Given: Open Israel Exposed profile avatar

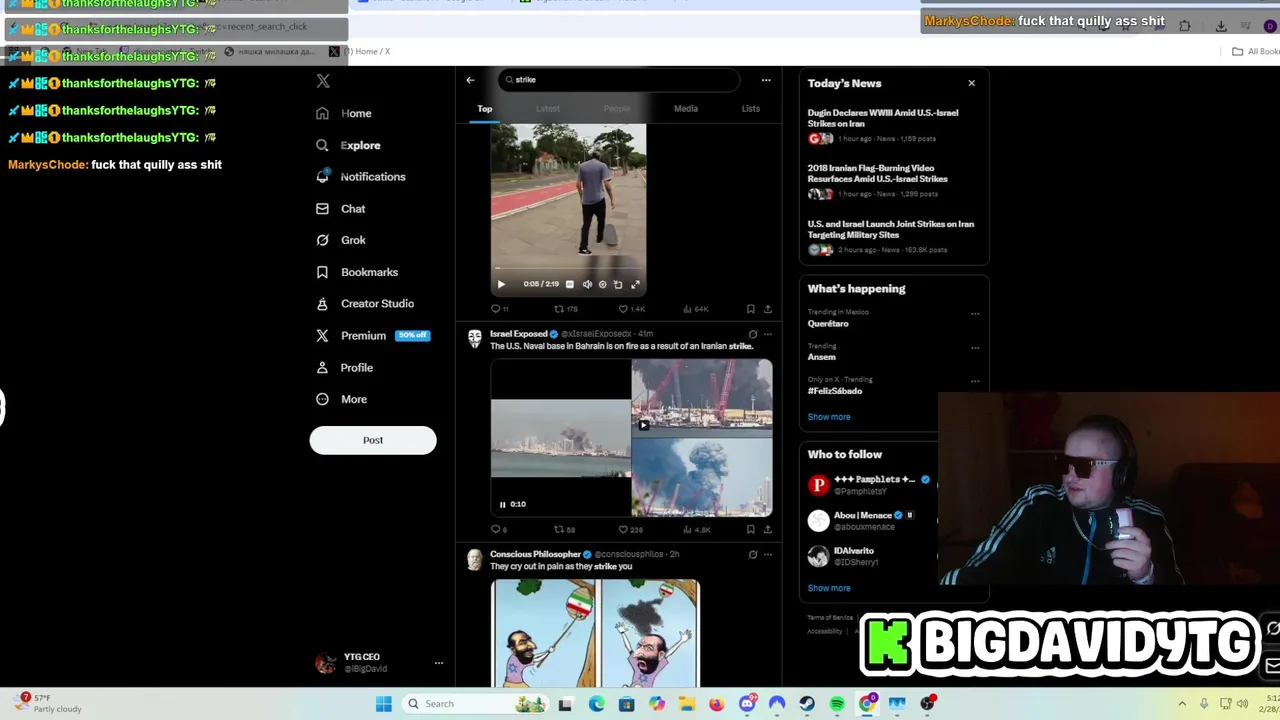Looking at the screenshot, I should coord(474,338).
